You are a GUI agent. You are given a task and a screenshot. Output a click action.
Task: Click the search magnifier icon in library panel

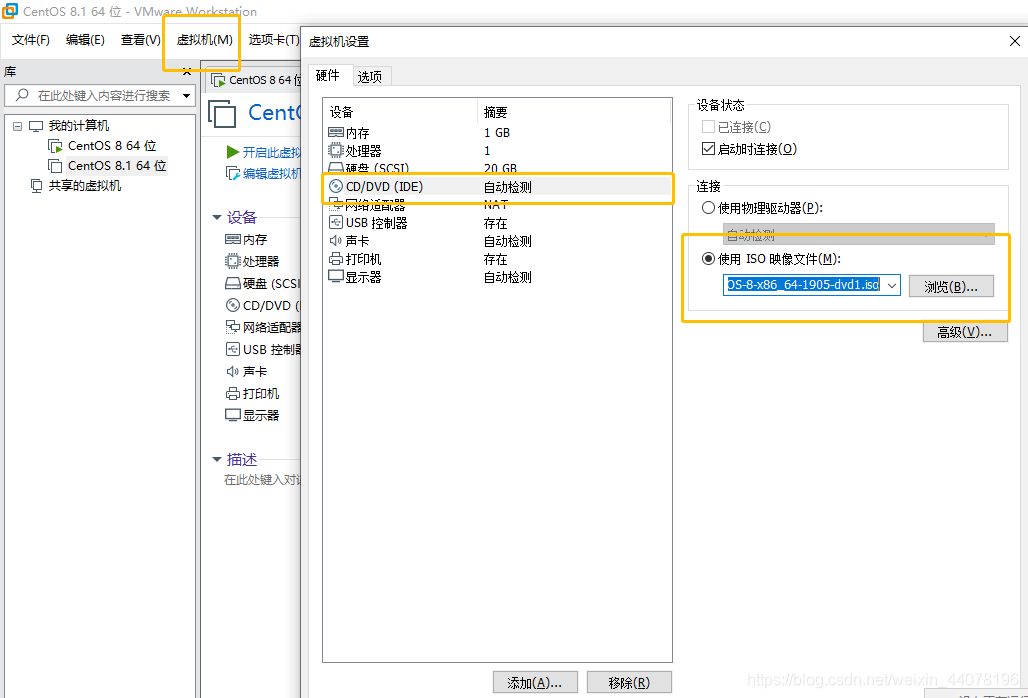point(22,95)
